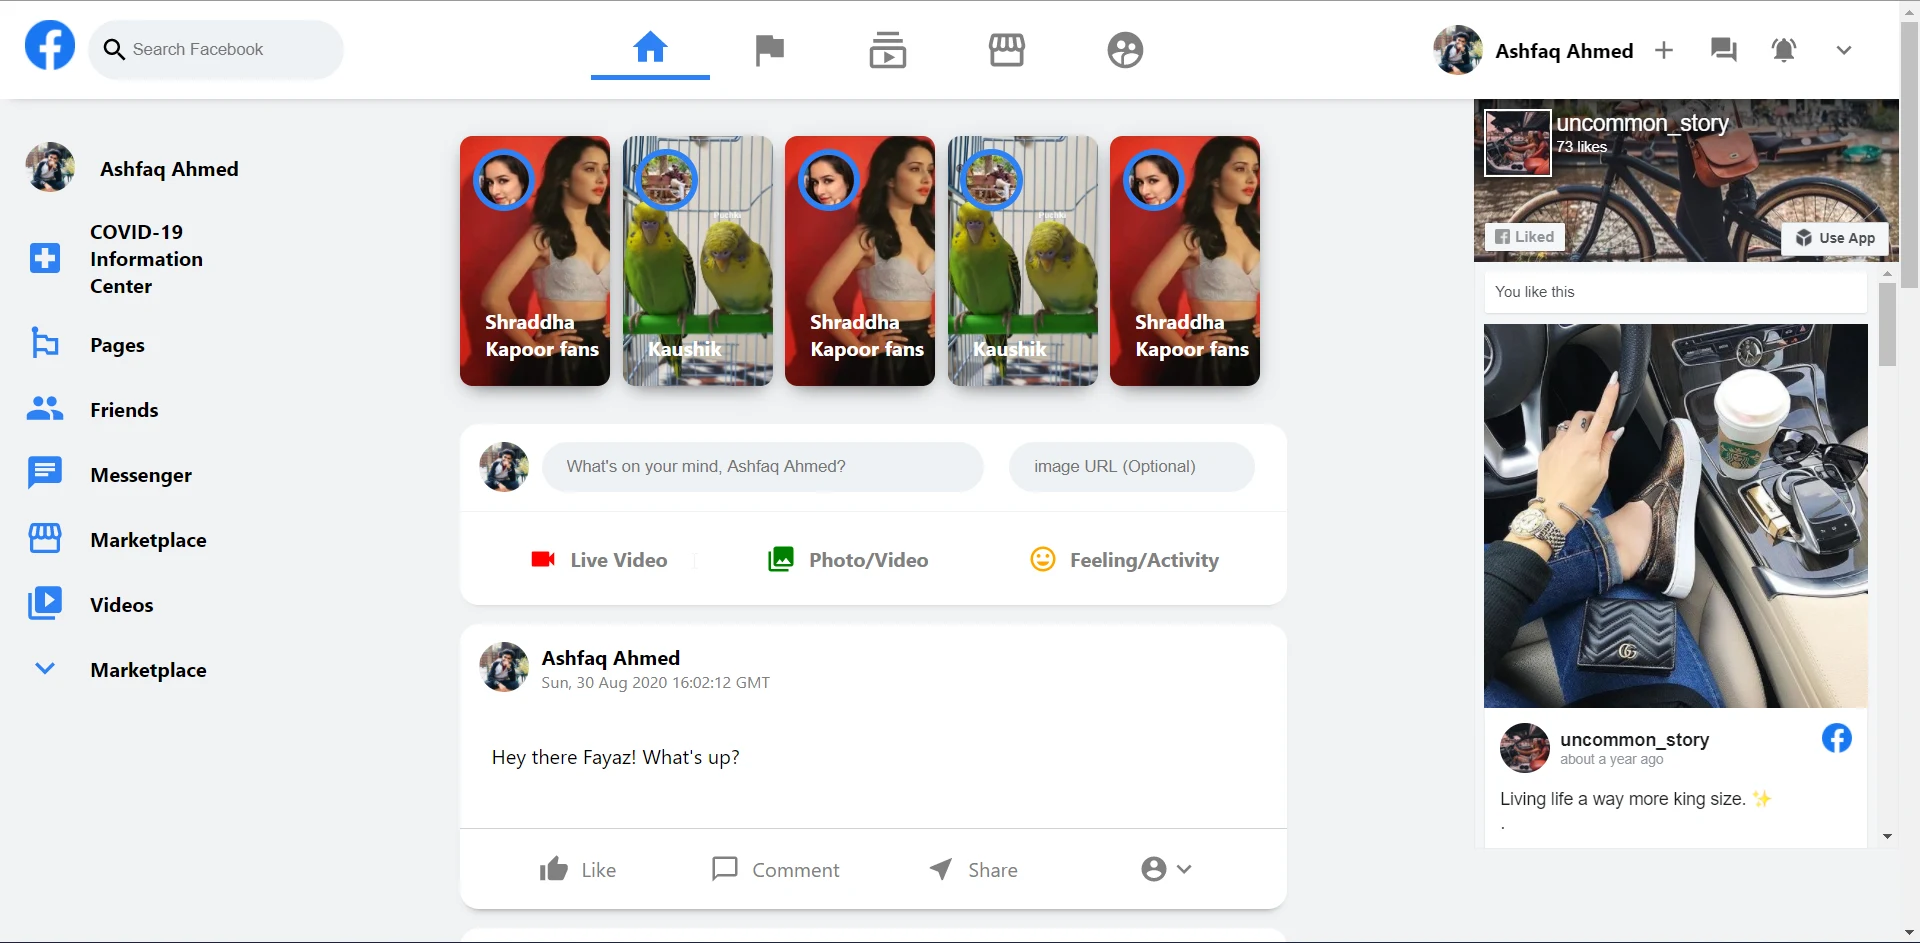Open the notifications bell

[1784, 50]
